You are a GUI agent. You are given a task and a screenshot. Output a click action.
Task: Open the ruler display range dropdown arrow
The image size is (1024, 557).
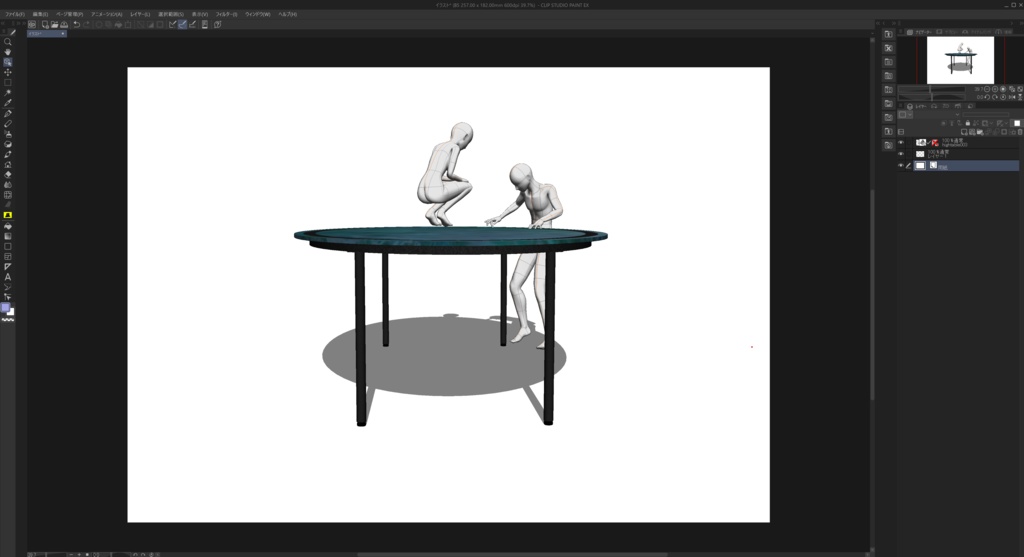coord(1005,123)
